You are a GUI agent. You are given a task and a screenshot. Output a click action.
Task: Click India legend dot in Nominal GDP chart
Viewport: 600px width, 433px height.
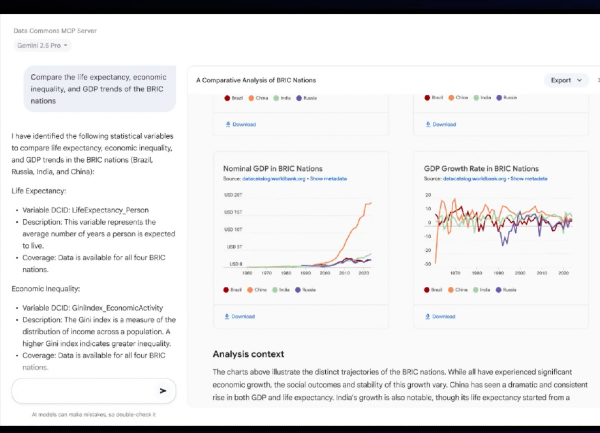[275, 290]
